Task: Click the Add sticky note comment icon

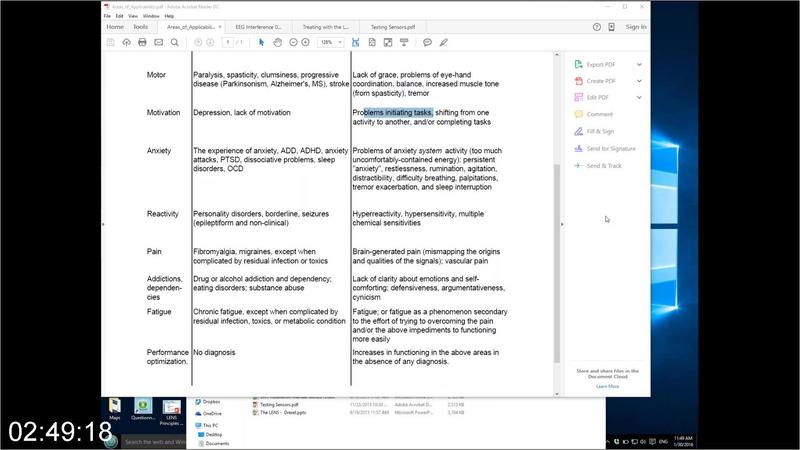Action: (x=428, y=42)
